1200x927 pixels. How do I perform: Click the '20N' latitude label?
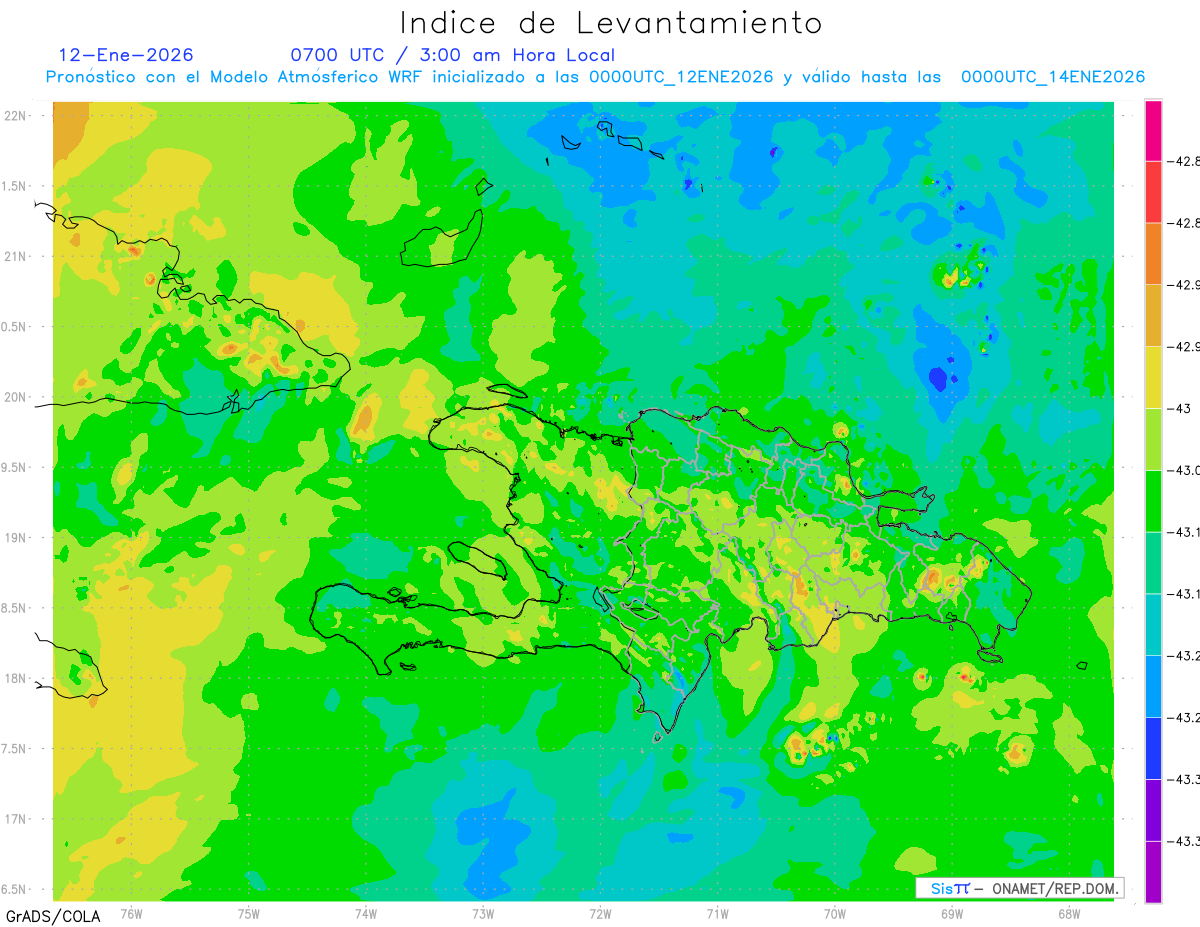click(x=16, y=397)
